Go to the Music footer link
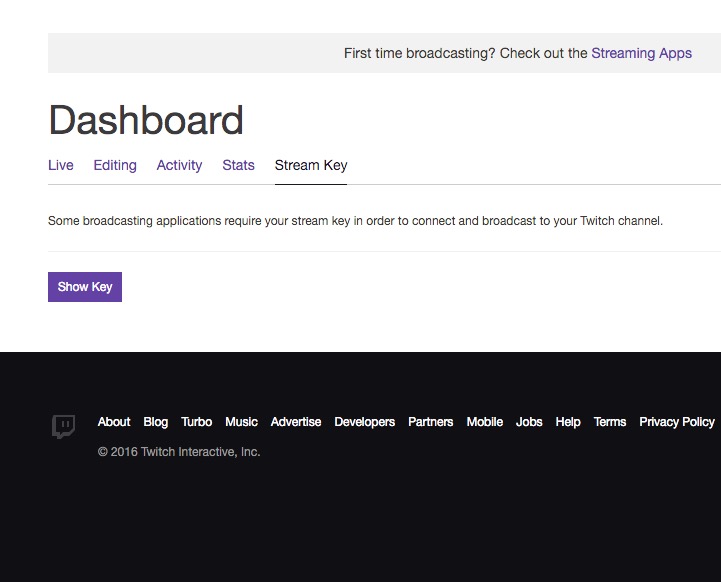Viewport: 721px width, 582px height. 241,422
